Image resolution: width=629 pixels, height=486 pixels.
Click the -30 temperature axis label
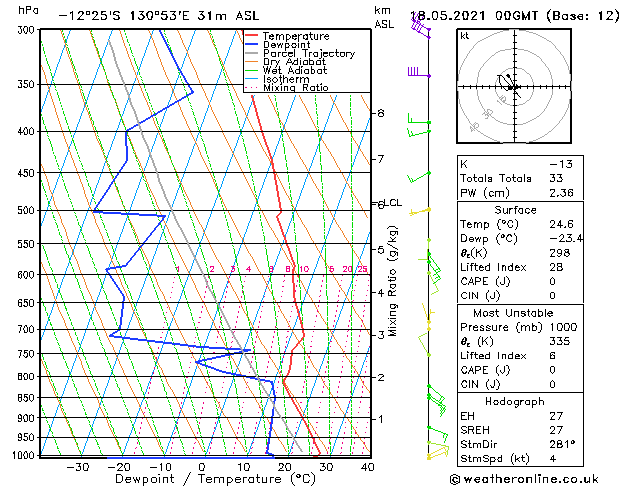[77, 467]
